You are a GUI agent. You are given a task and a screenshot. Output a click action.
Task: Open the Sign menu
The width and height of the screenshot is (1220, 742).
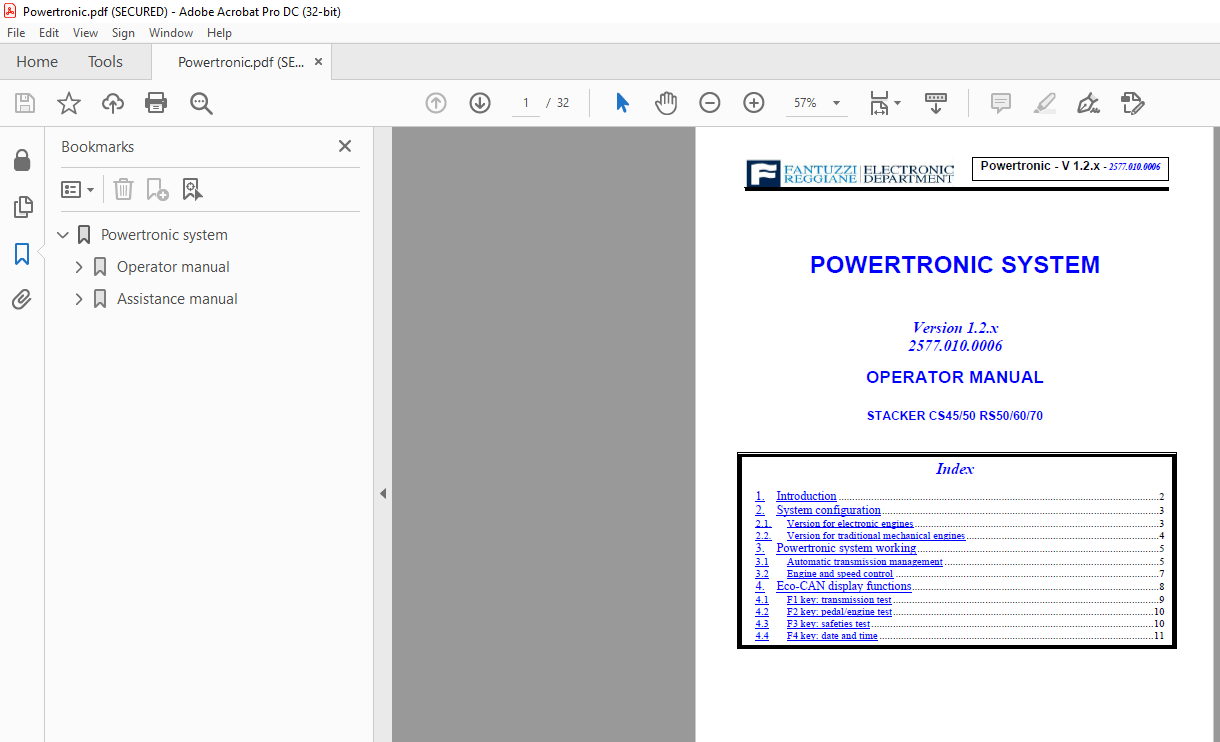click(x=123, y=33)
